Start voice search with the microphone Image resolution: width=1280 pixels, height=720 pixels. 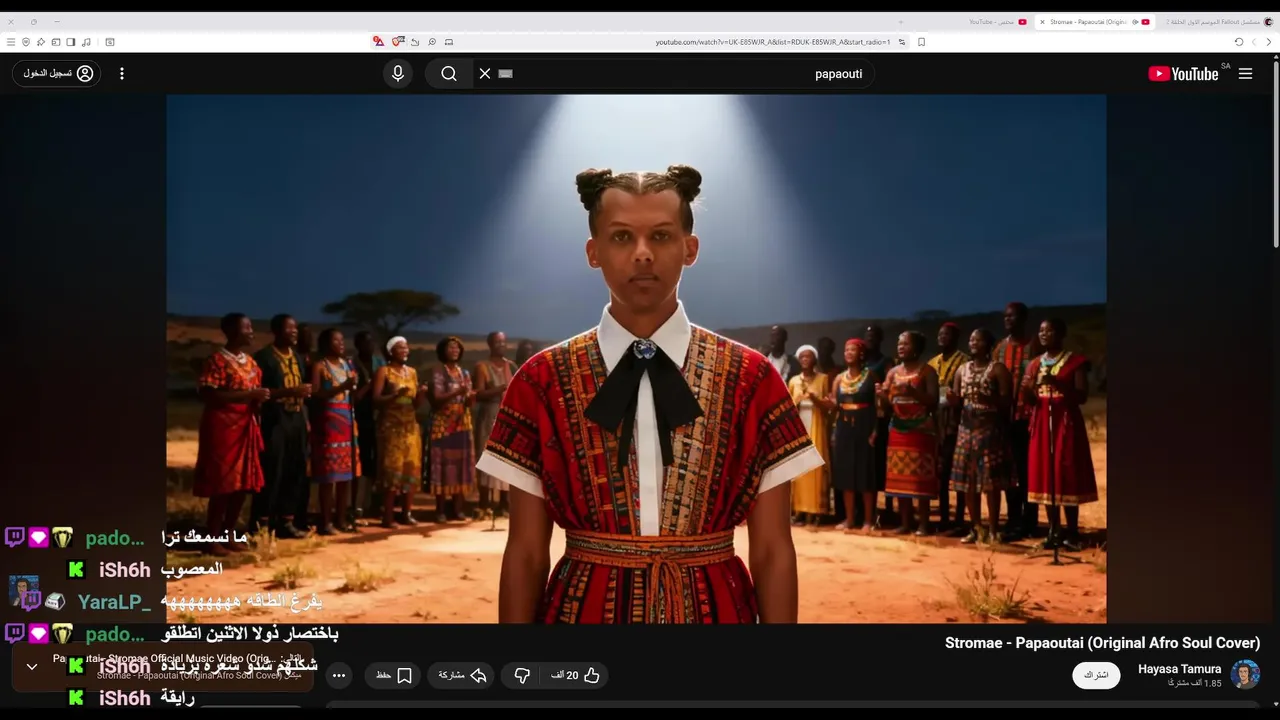tap(398, 74)
